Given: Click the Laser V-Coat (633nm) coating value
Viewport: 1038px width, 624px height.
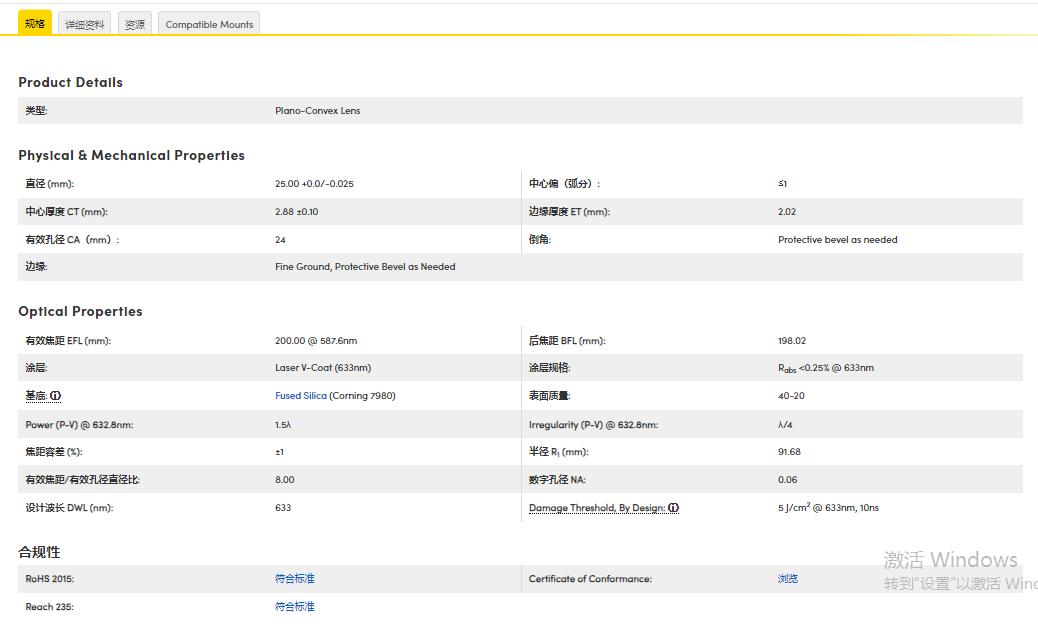Looking at the screenshot, I should (322, 368).
